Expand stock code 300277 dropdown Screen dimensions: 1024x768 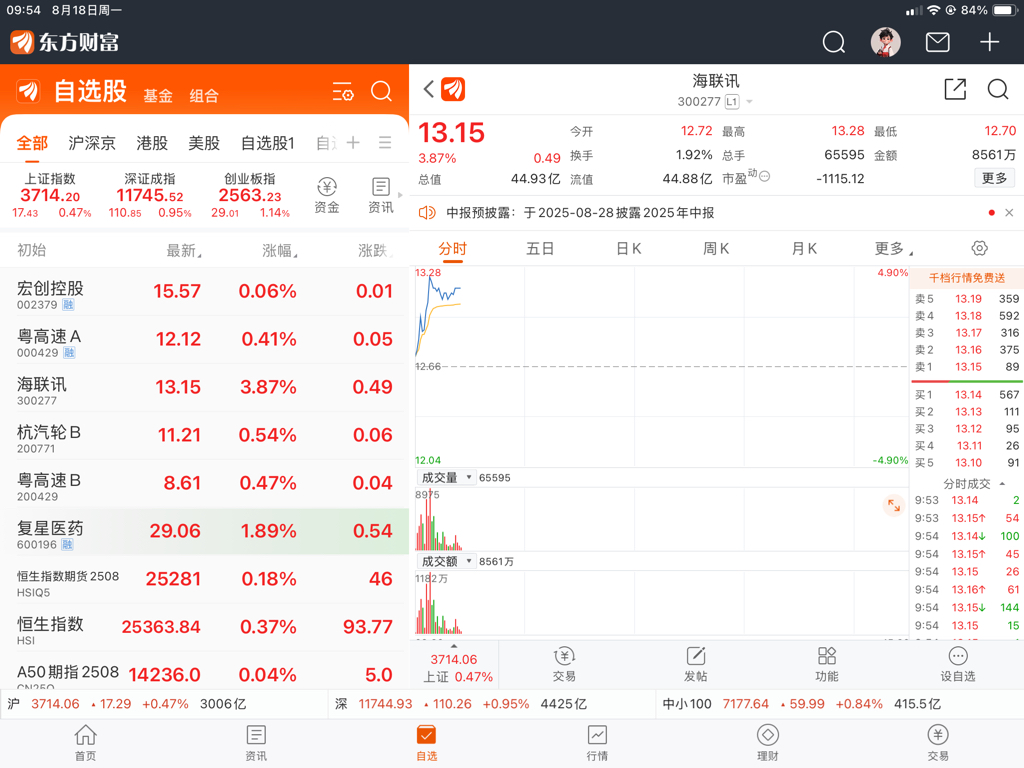coord(749,102)
